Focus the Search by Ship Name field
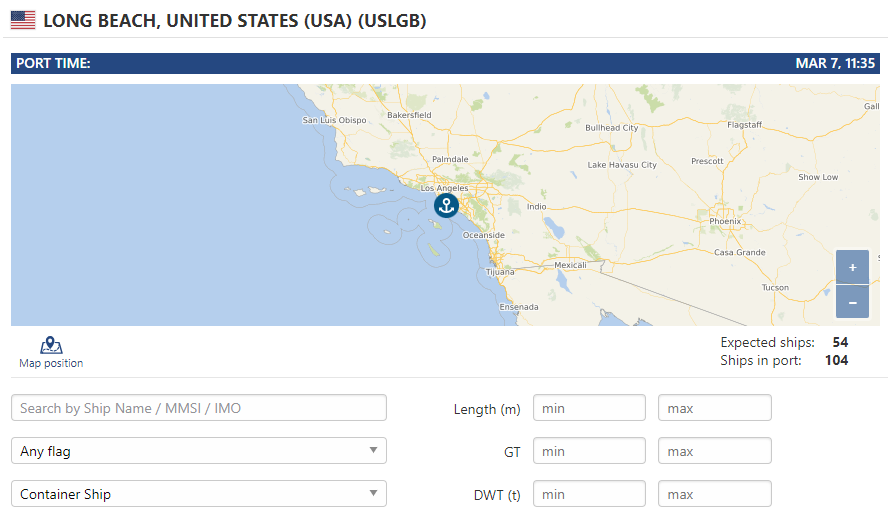Viewport: 888px width, 516px height. point(199,408)
